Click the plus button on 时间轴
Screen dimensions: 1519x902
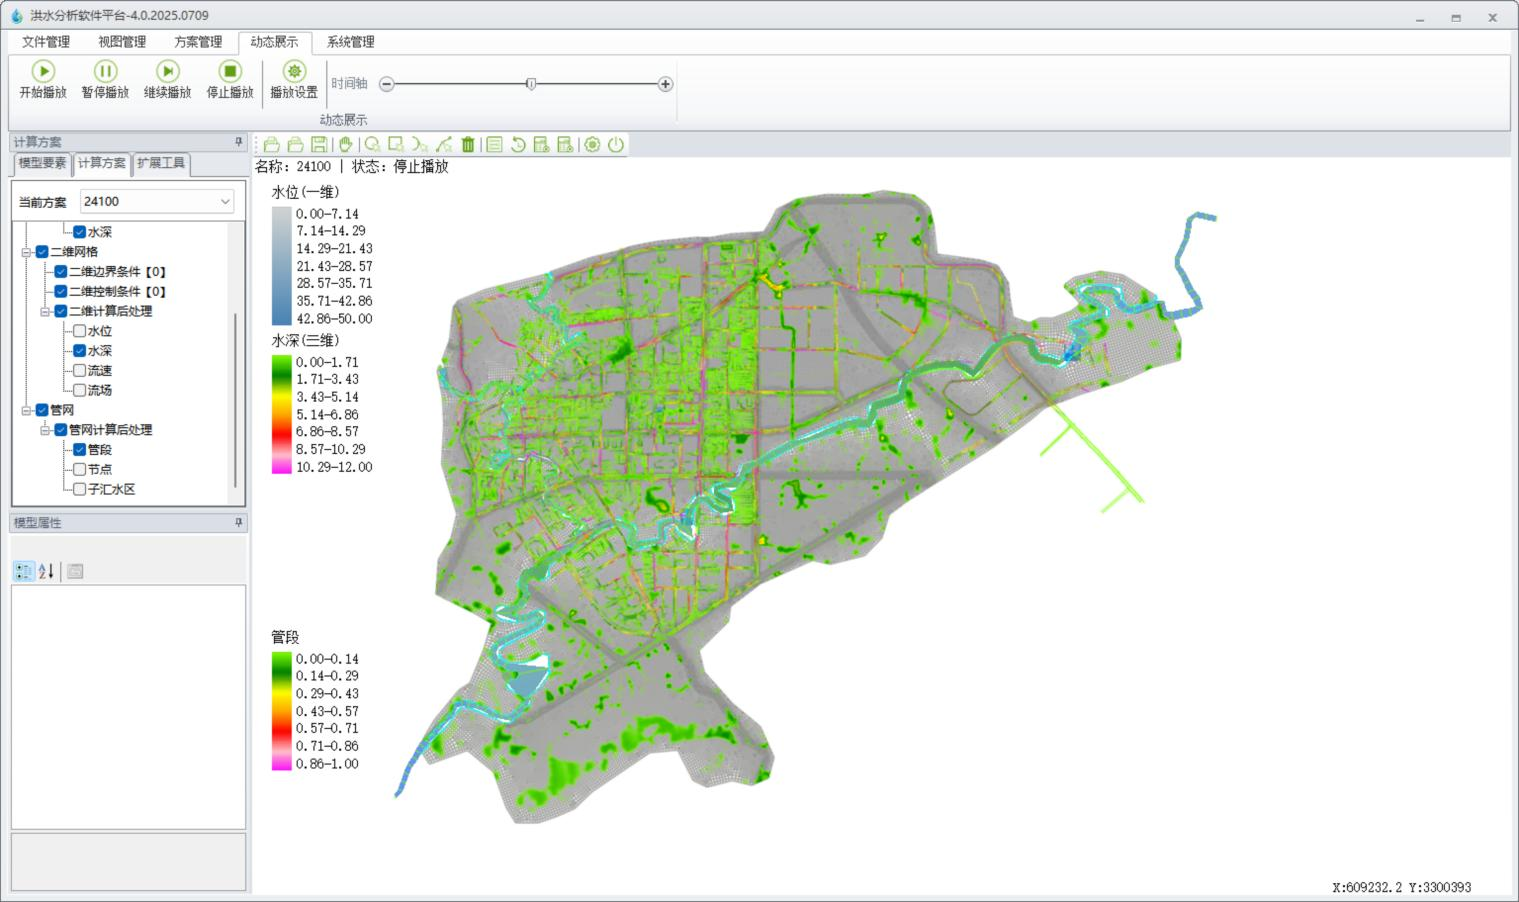(665, 84)
